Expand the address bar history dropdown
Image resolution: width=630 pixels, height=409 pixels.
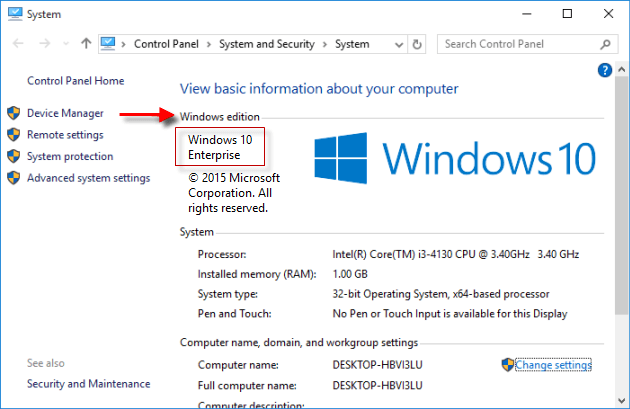(x=397, y=44)
